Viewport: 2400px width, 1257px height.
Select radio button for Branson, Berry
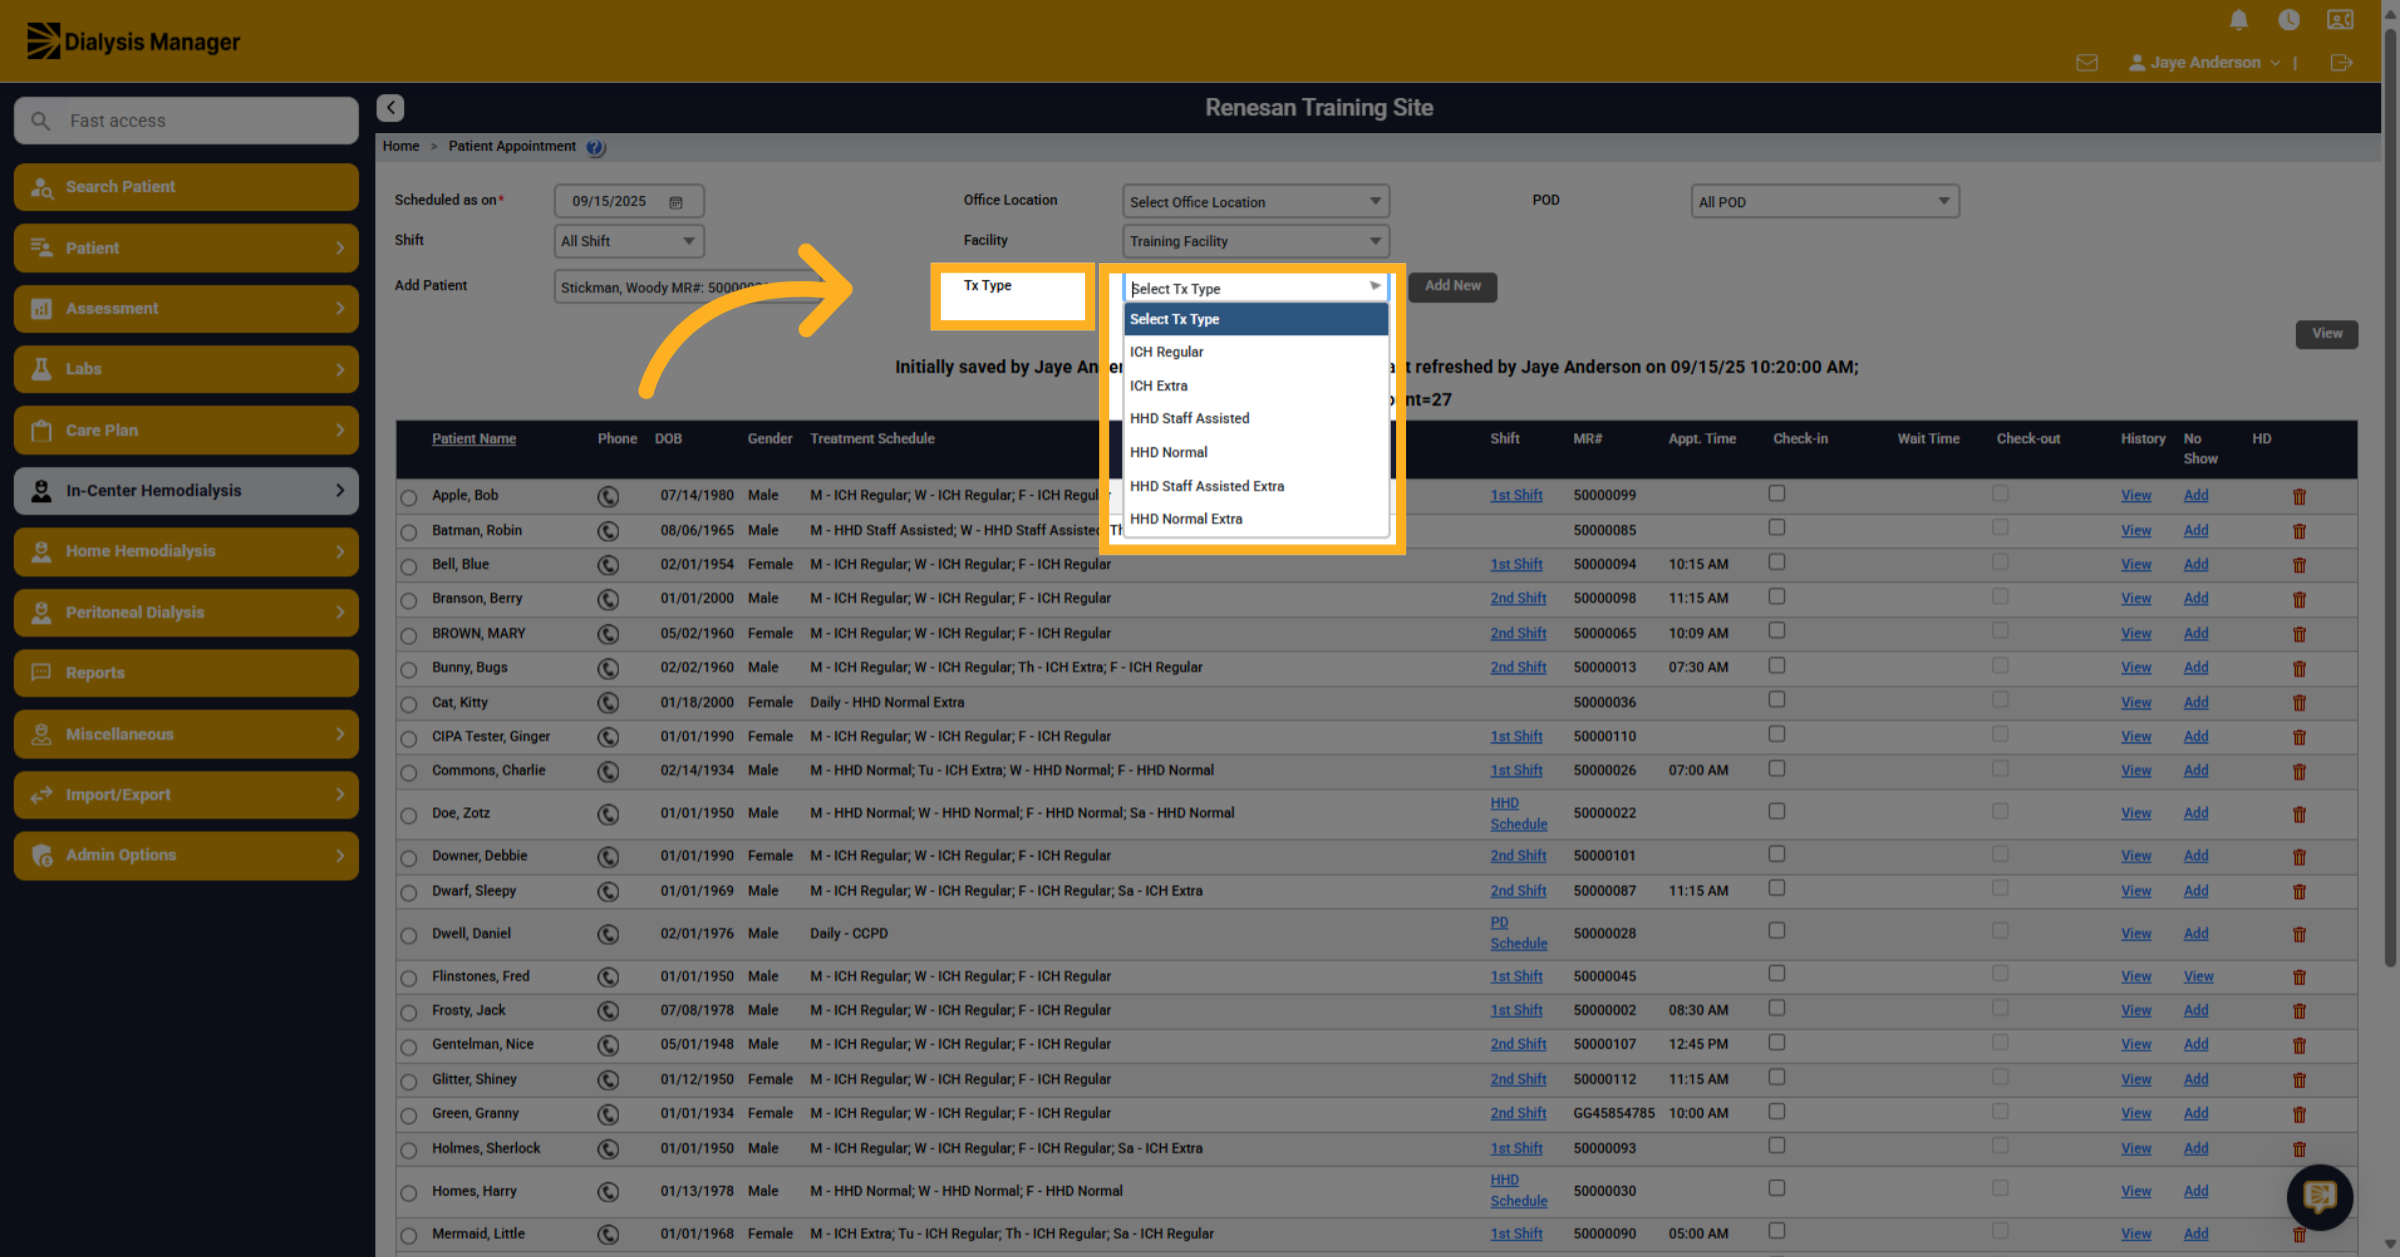409,600
